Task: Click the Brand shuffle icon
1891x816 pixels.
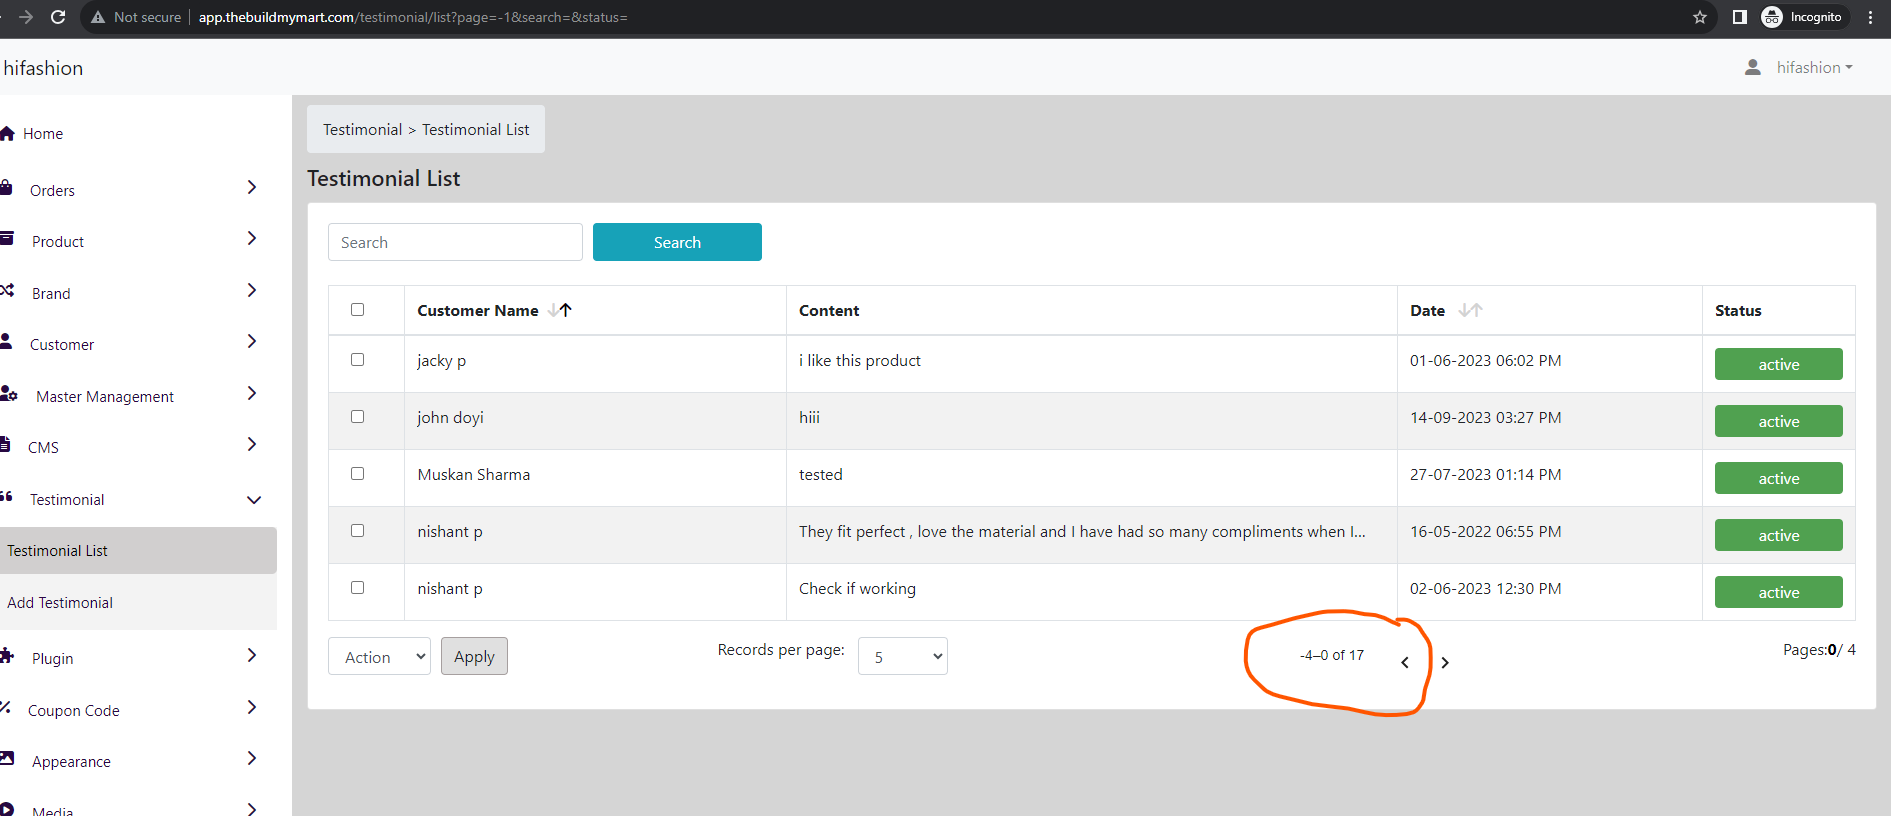Action: (7, 290)
